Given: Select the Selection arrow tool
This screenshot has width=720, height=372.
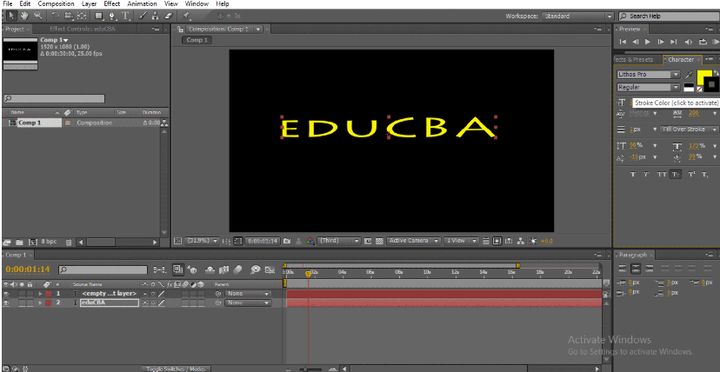Looking at the screenshot, I should point(11,16).
